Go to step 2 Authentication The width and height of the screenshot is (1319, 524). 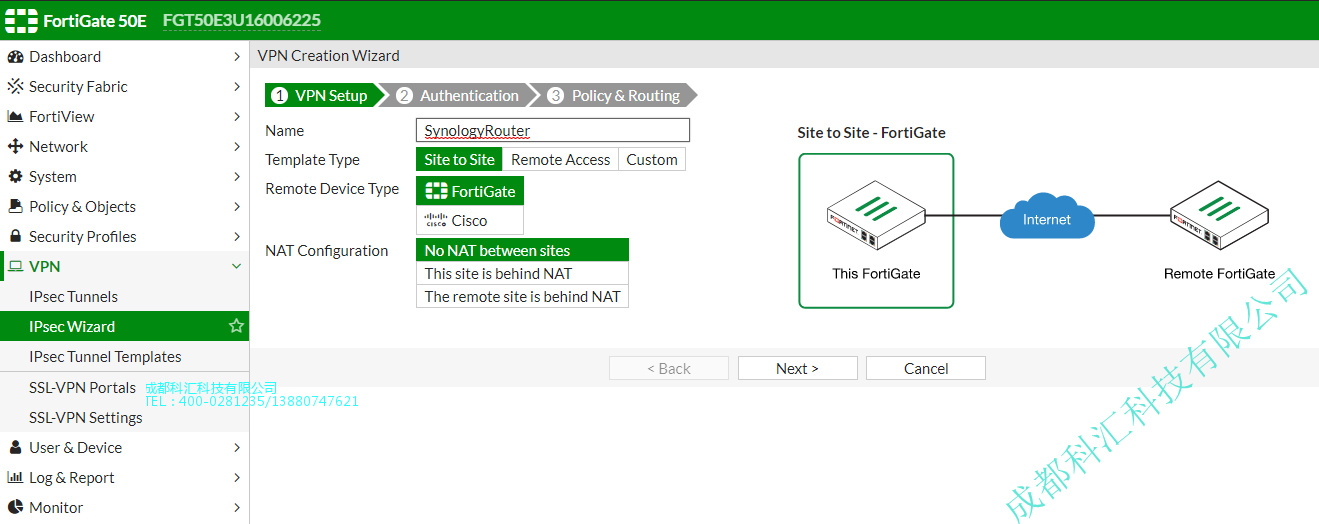point(460,95)
